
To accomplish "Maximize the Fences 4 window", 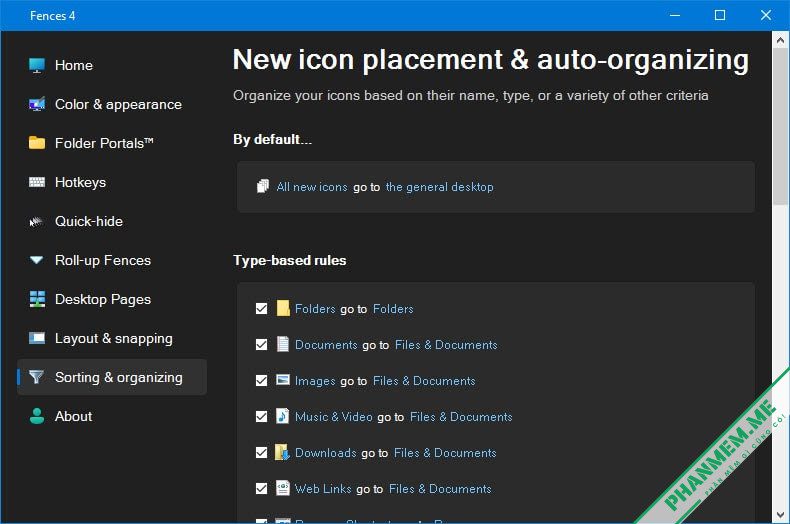I will (x=720, y=15).
